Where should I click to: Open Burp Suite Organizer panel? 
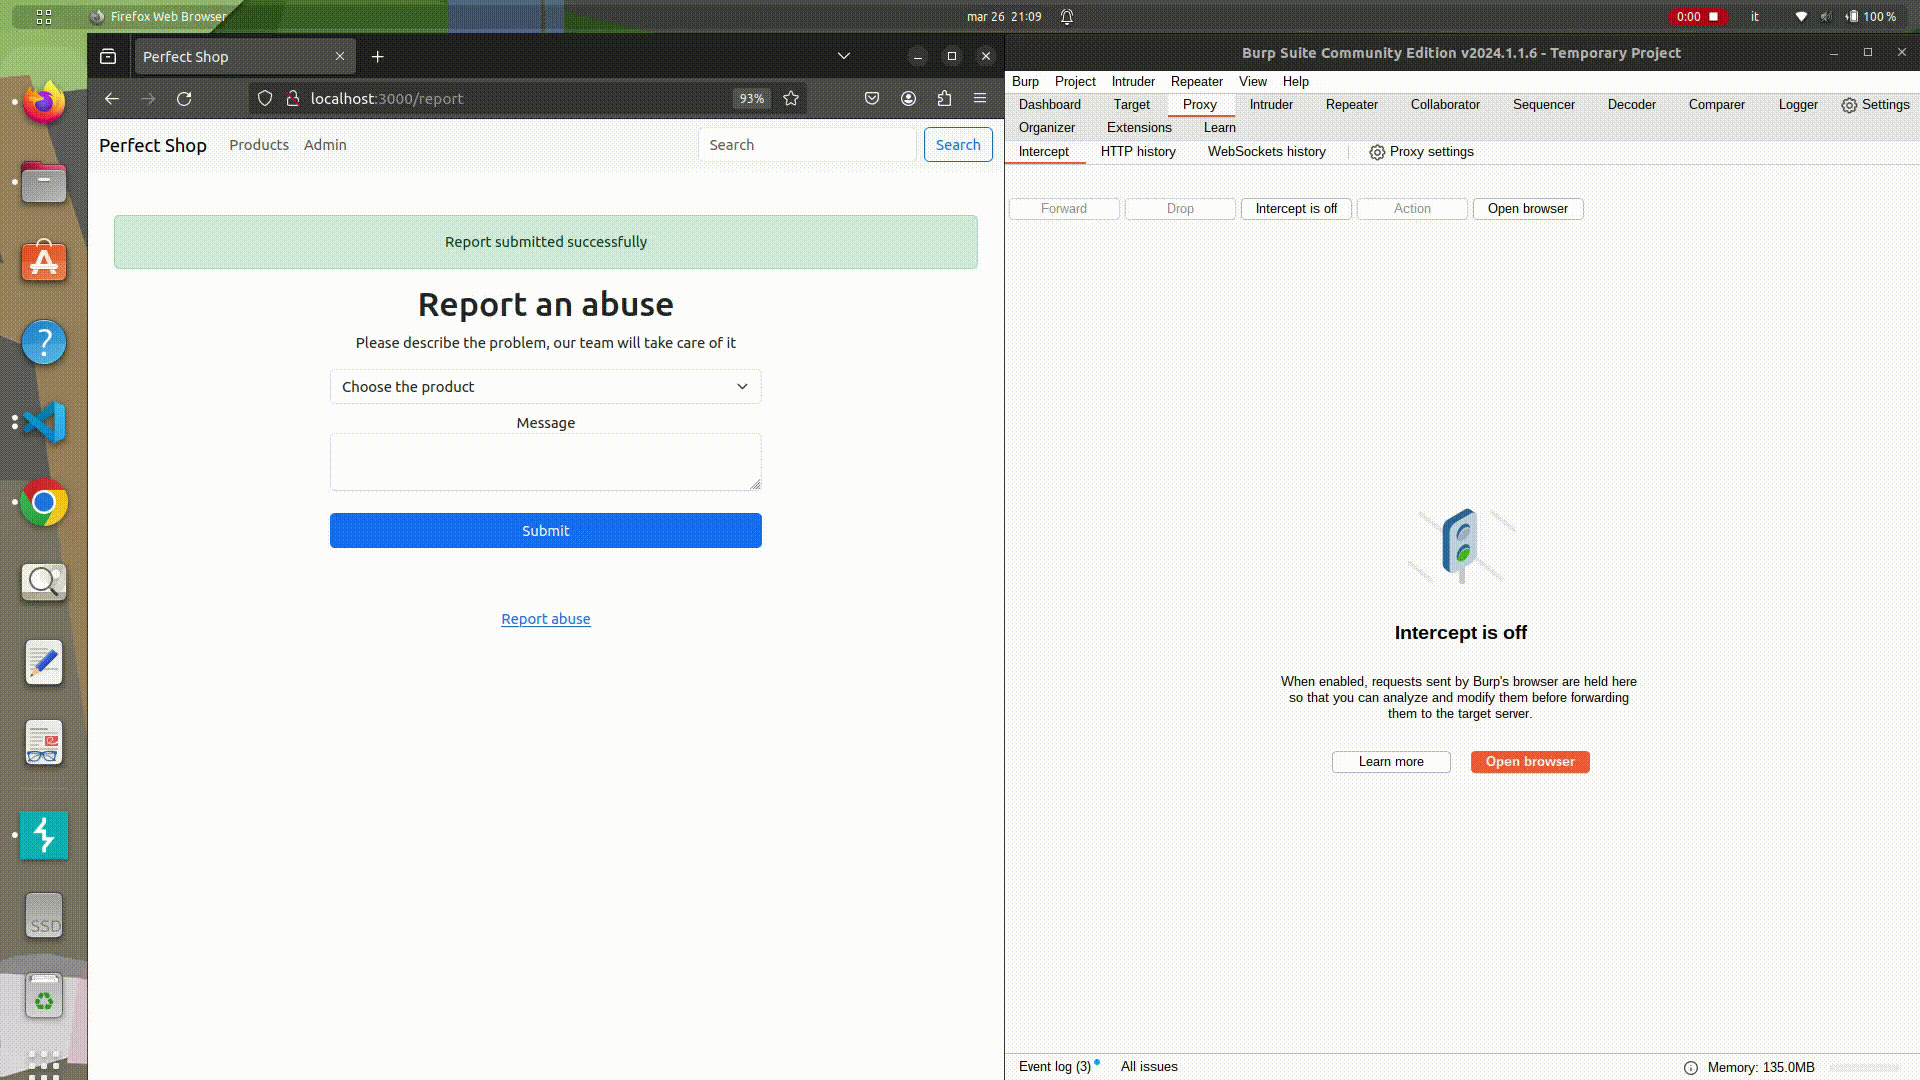point(1046,127)
